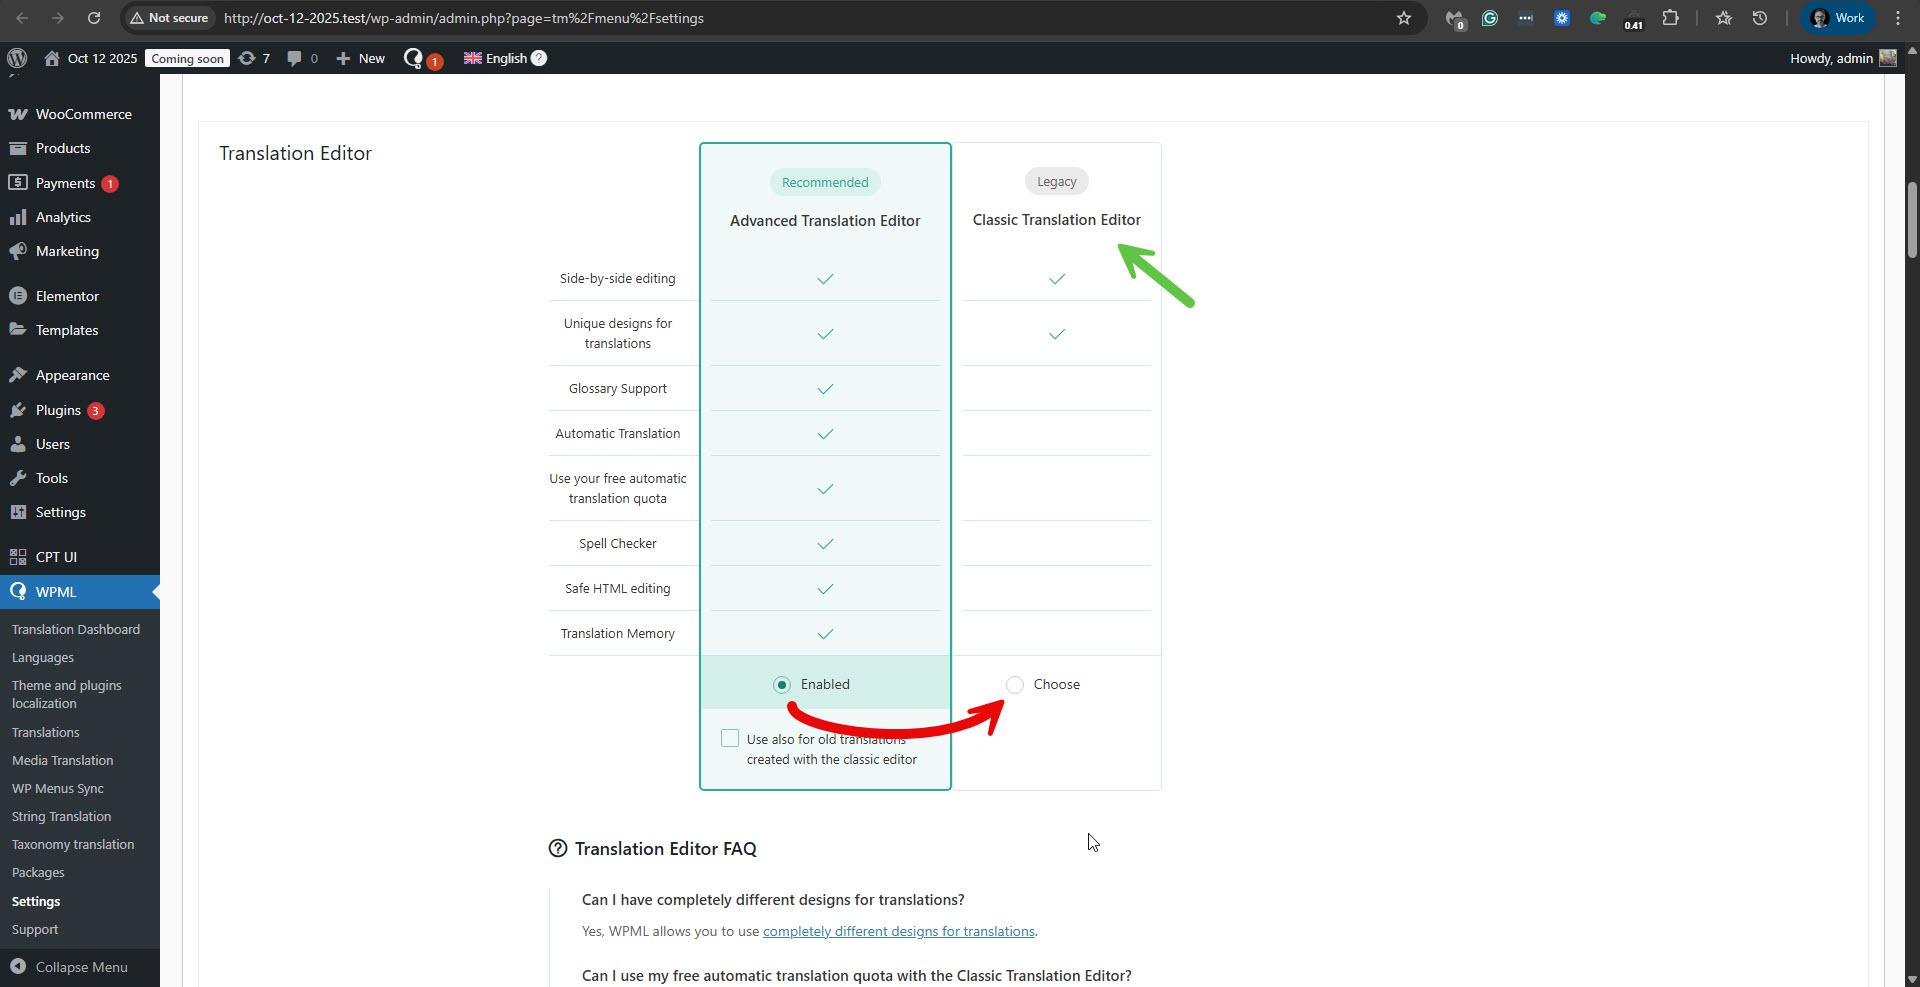Reload the page with the refresh icon
Screen dimensions: 1920x987
[x=94, y=18]
